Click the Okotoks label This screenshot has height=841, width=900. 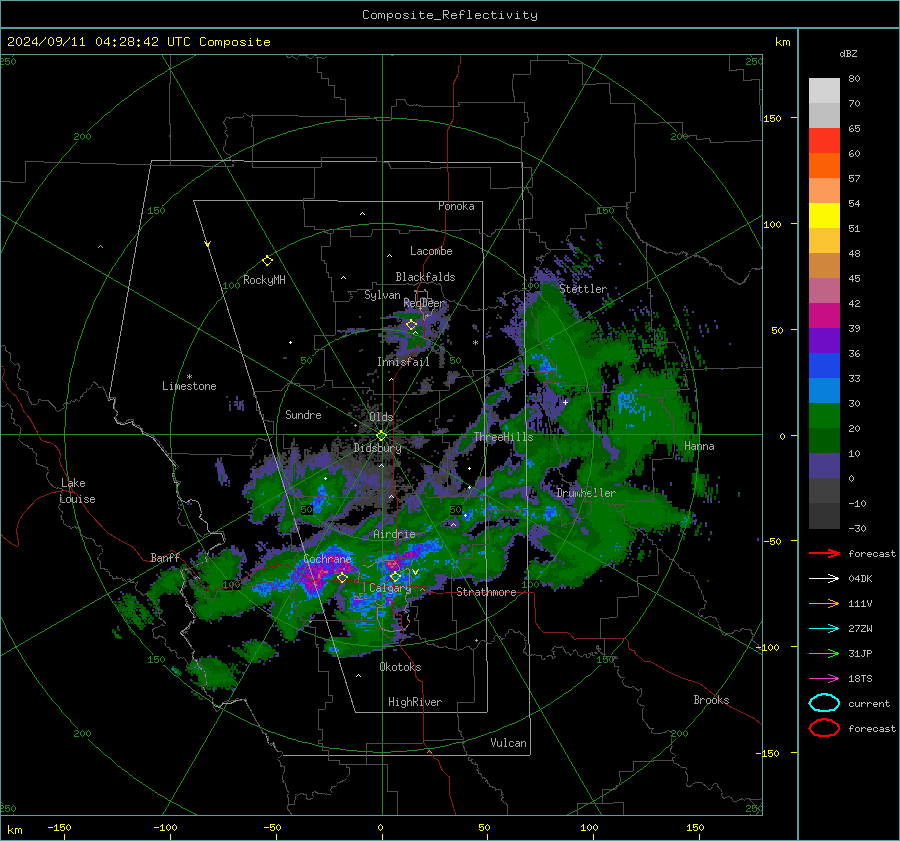tap(400, 667)
